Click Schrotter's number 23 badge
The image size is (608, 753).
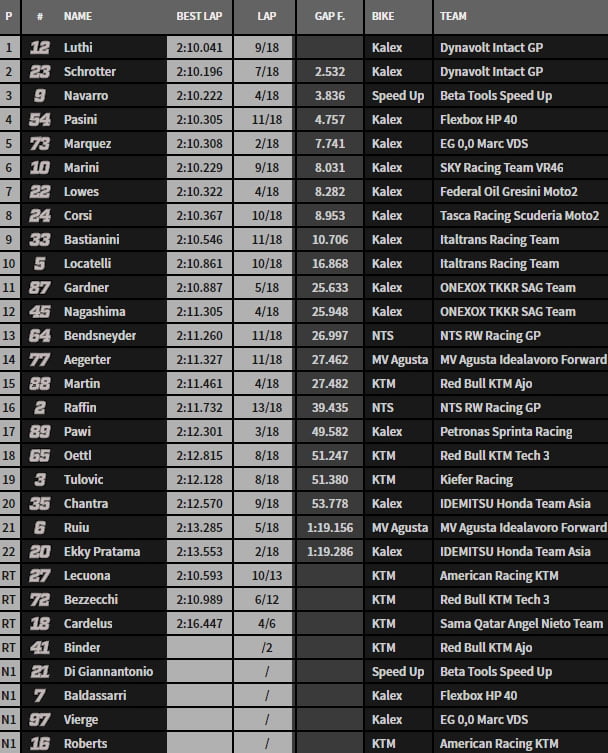[40, 72]
